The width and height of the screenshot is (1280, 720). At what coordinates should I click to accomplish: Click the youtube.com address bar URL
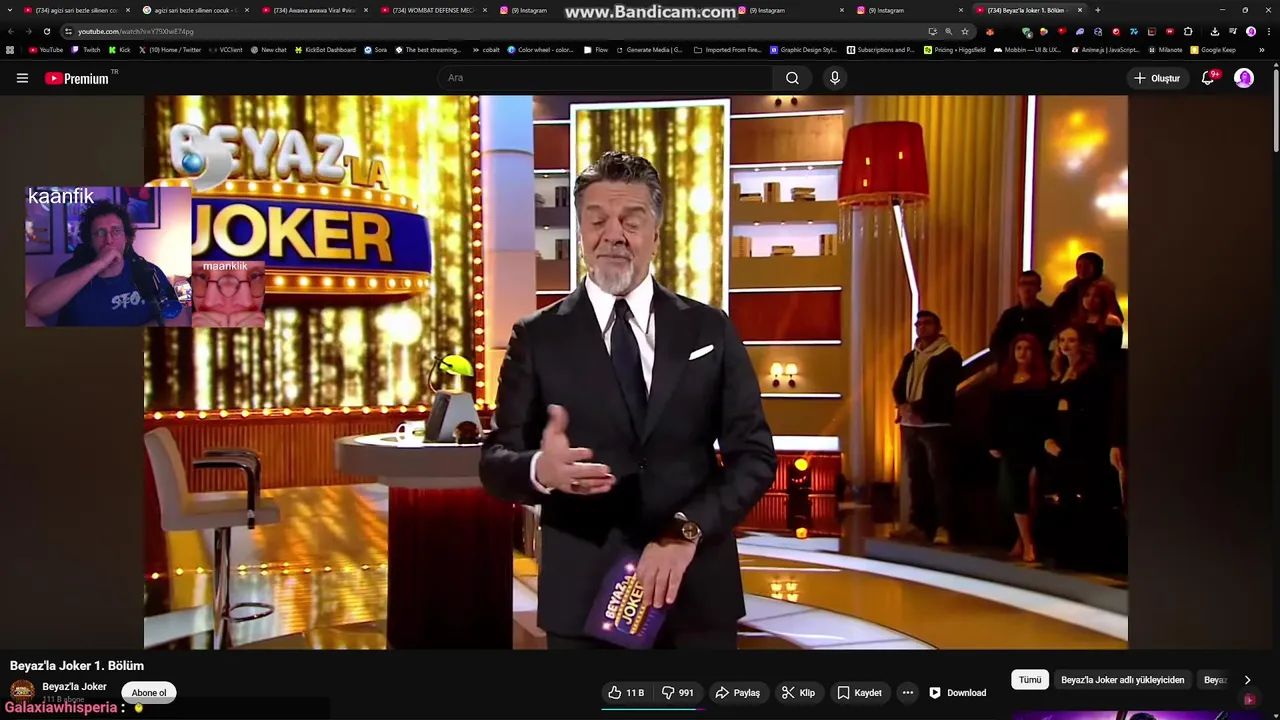(x=136, y=31)
